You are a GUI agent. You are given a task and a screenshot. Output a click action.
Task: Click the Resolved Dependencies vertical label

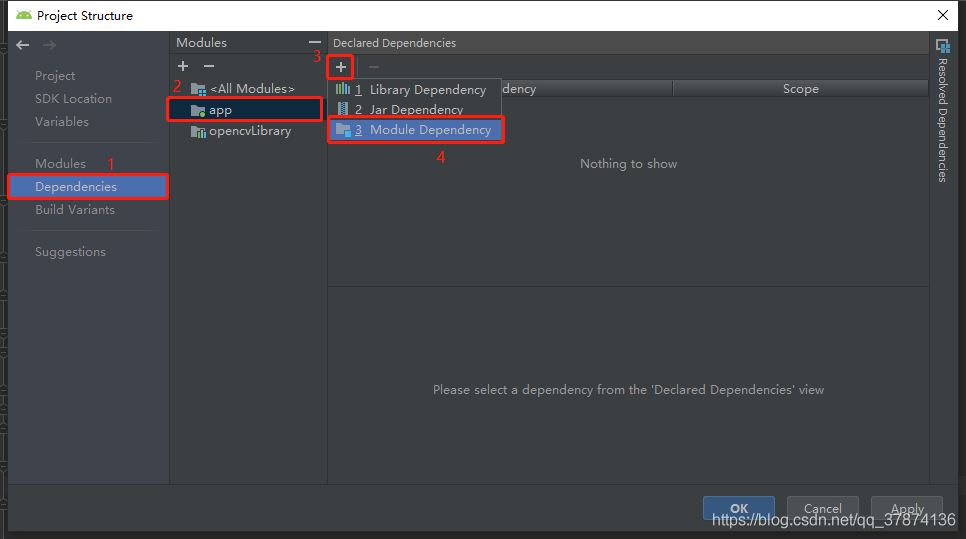(x=943, y=120)
